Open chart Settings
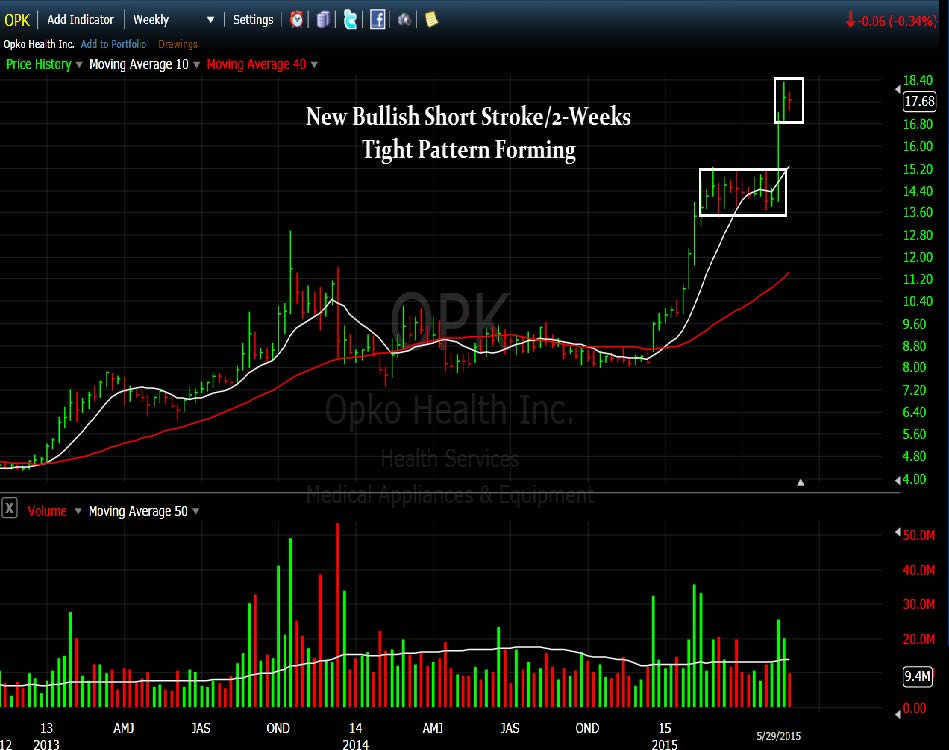 pyautogui.click(x=253, y=19)
